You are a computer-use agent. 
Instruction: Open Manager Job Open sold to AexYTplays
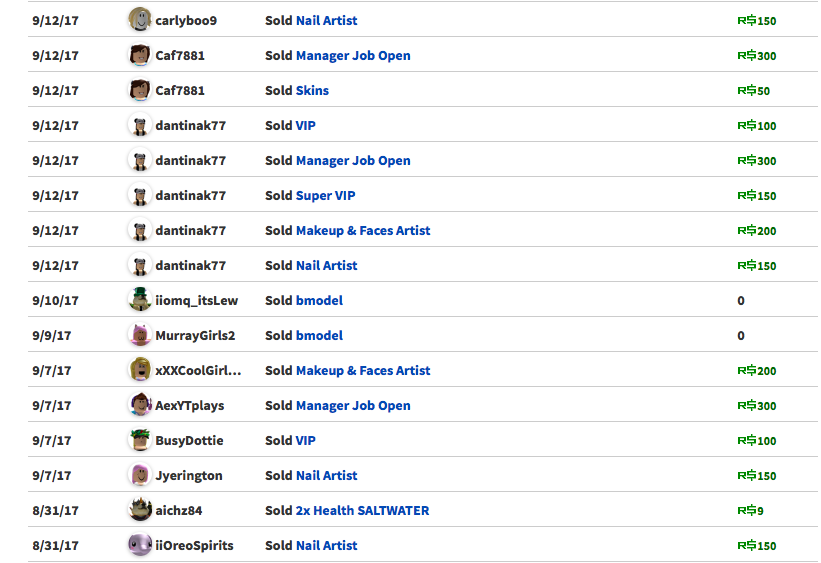(353, 406)
